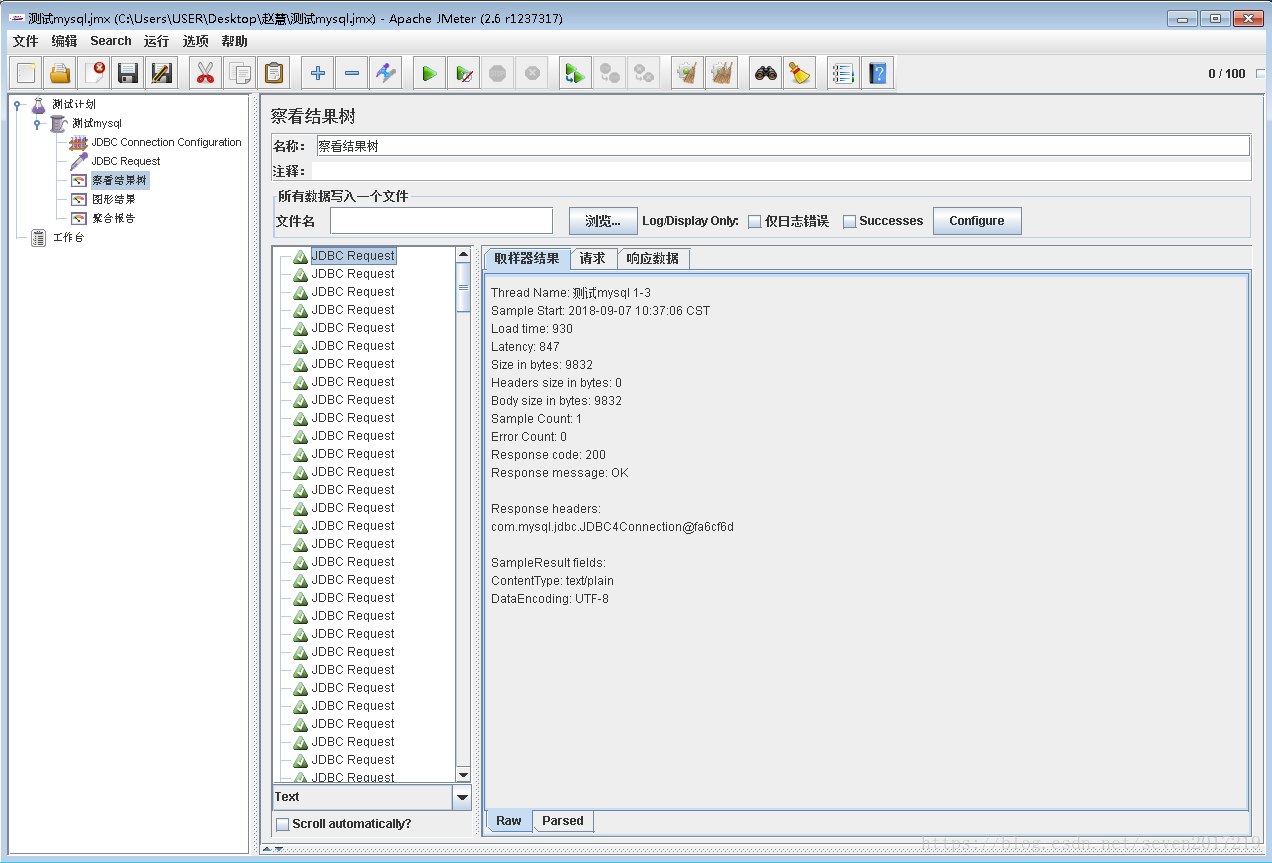Click the Paste clipboard toolbar icon
The width and height of the screenshot is (1272, 863).
click(273, 73)
